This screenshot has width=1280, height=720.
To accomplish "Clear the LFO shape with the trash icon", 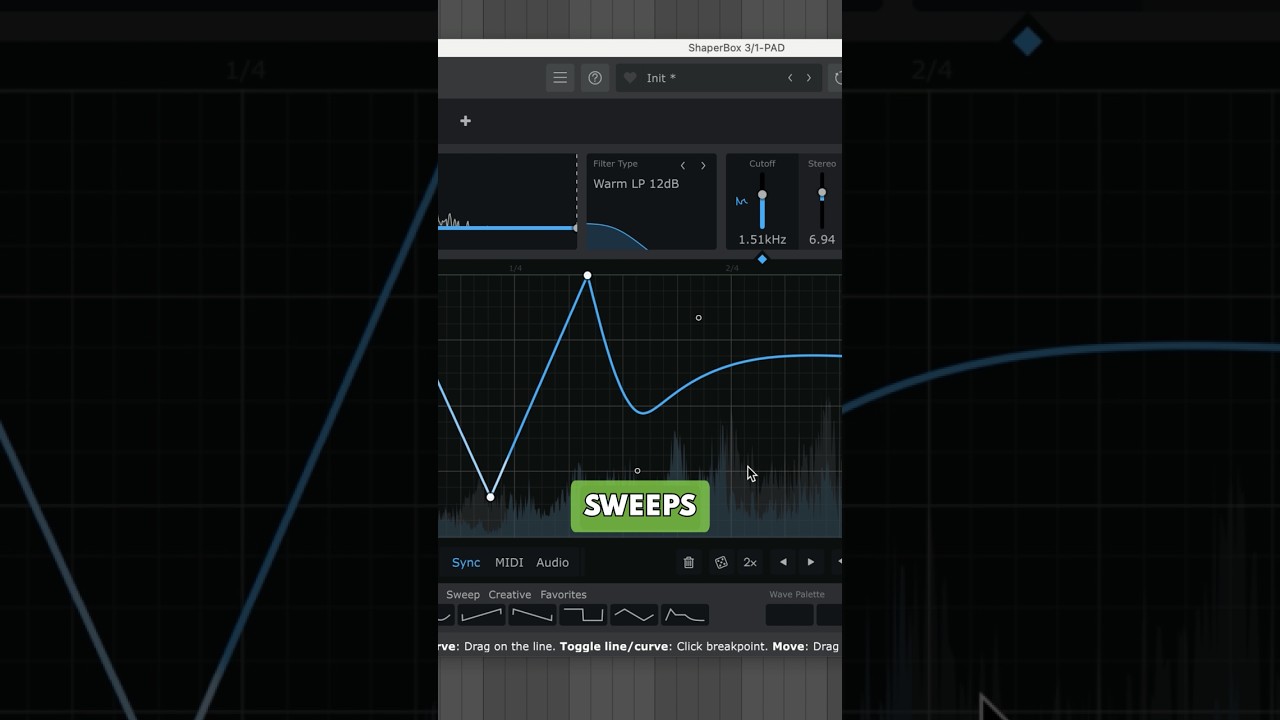I will (x=688, y=563).
